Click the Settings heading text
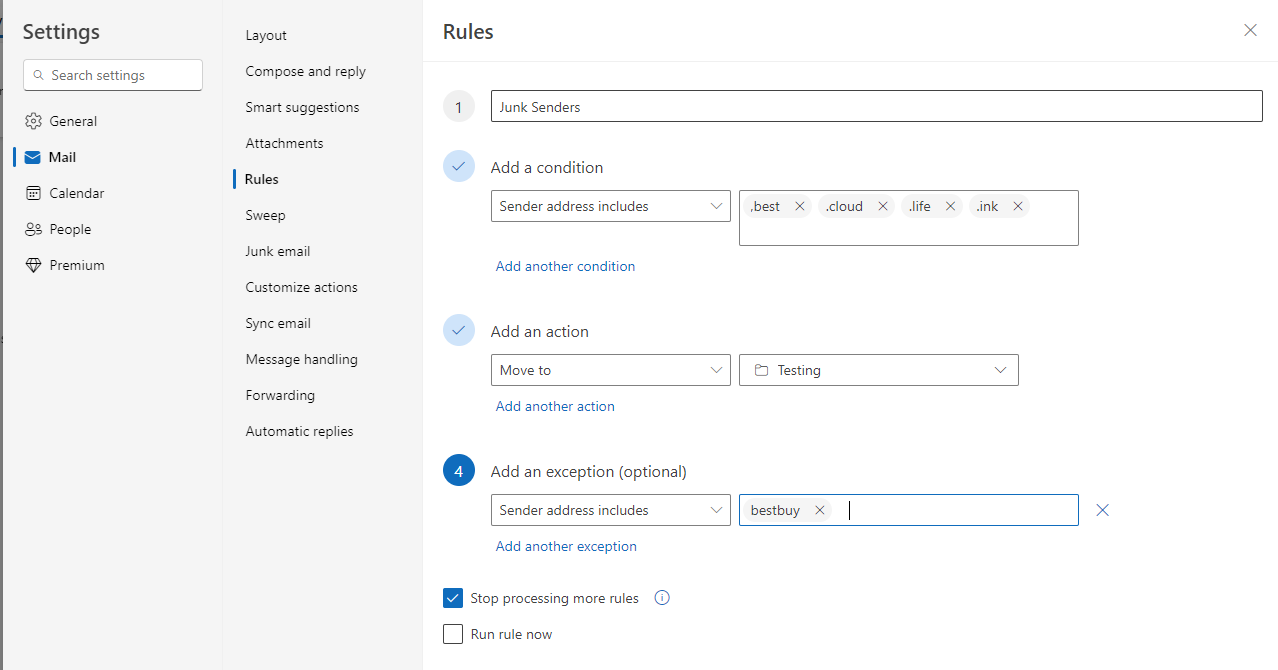This screenshot has width=1278, height=670. click(61, 32)
